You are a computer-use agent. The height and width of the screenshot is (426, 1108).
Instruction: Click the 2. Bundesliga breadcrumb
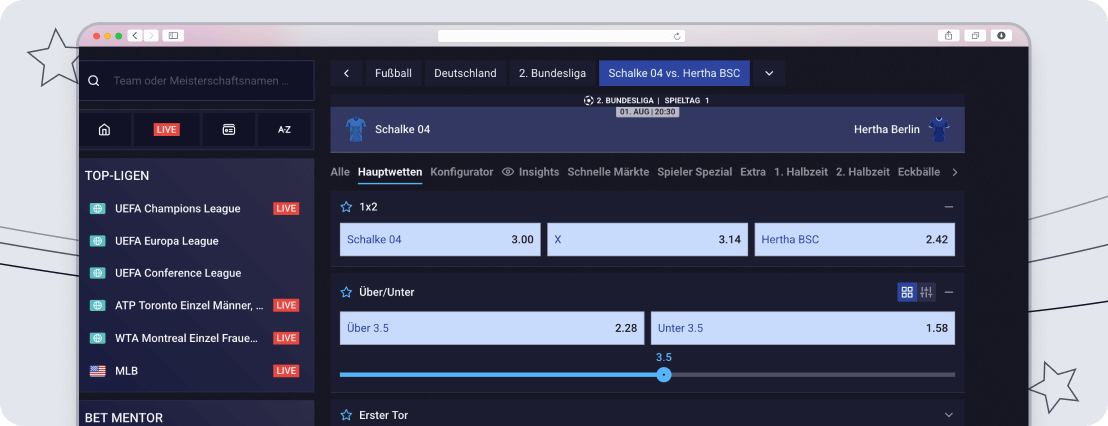tap(553, 73)
